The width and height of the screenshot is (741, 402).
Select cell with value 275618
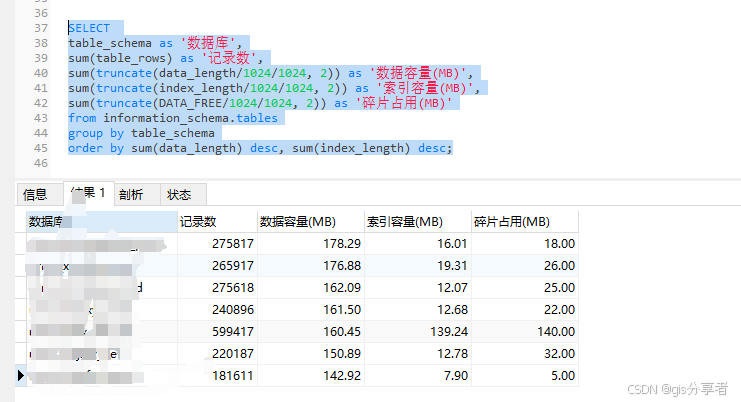[217, 288]
